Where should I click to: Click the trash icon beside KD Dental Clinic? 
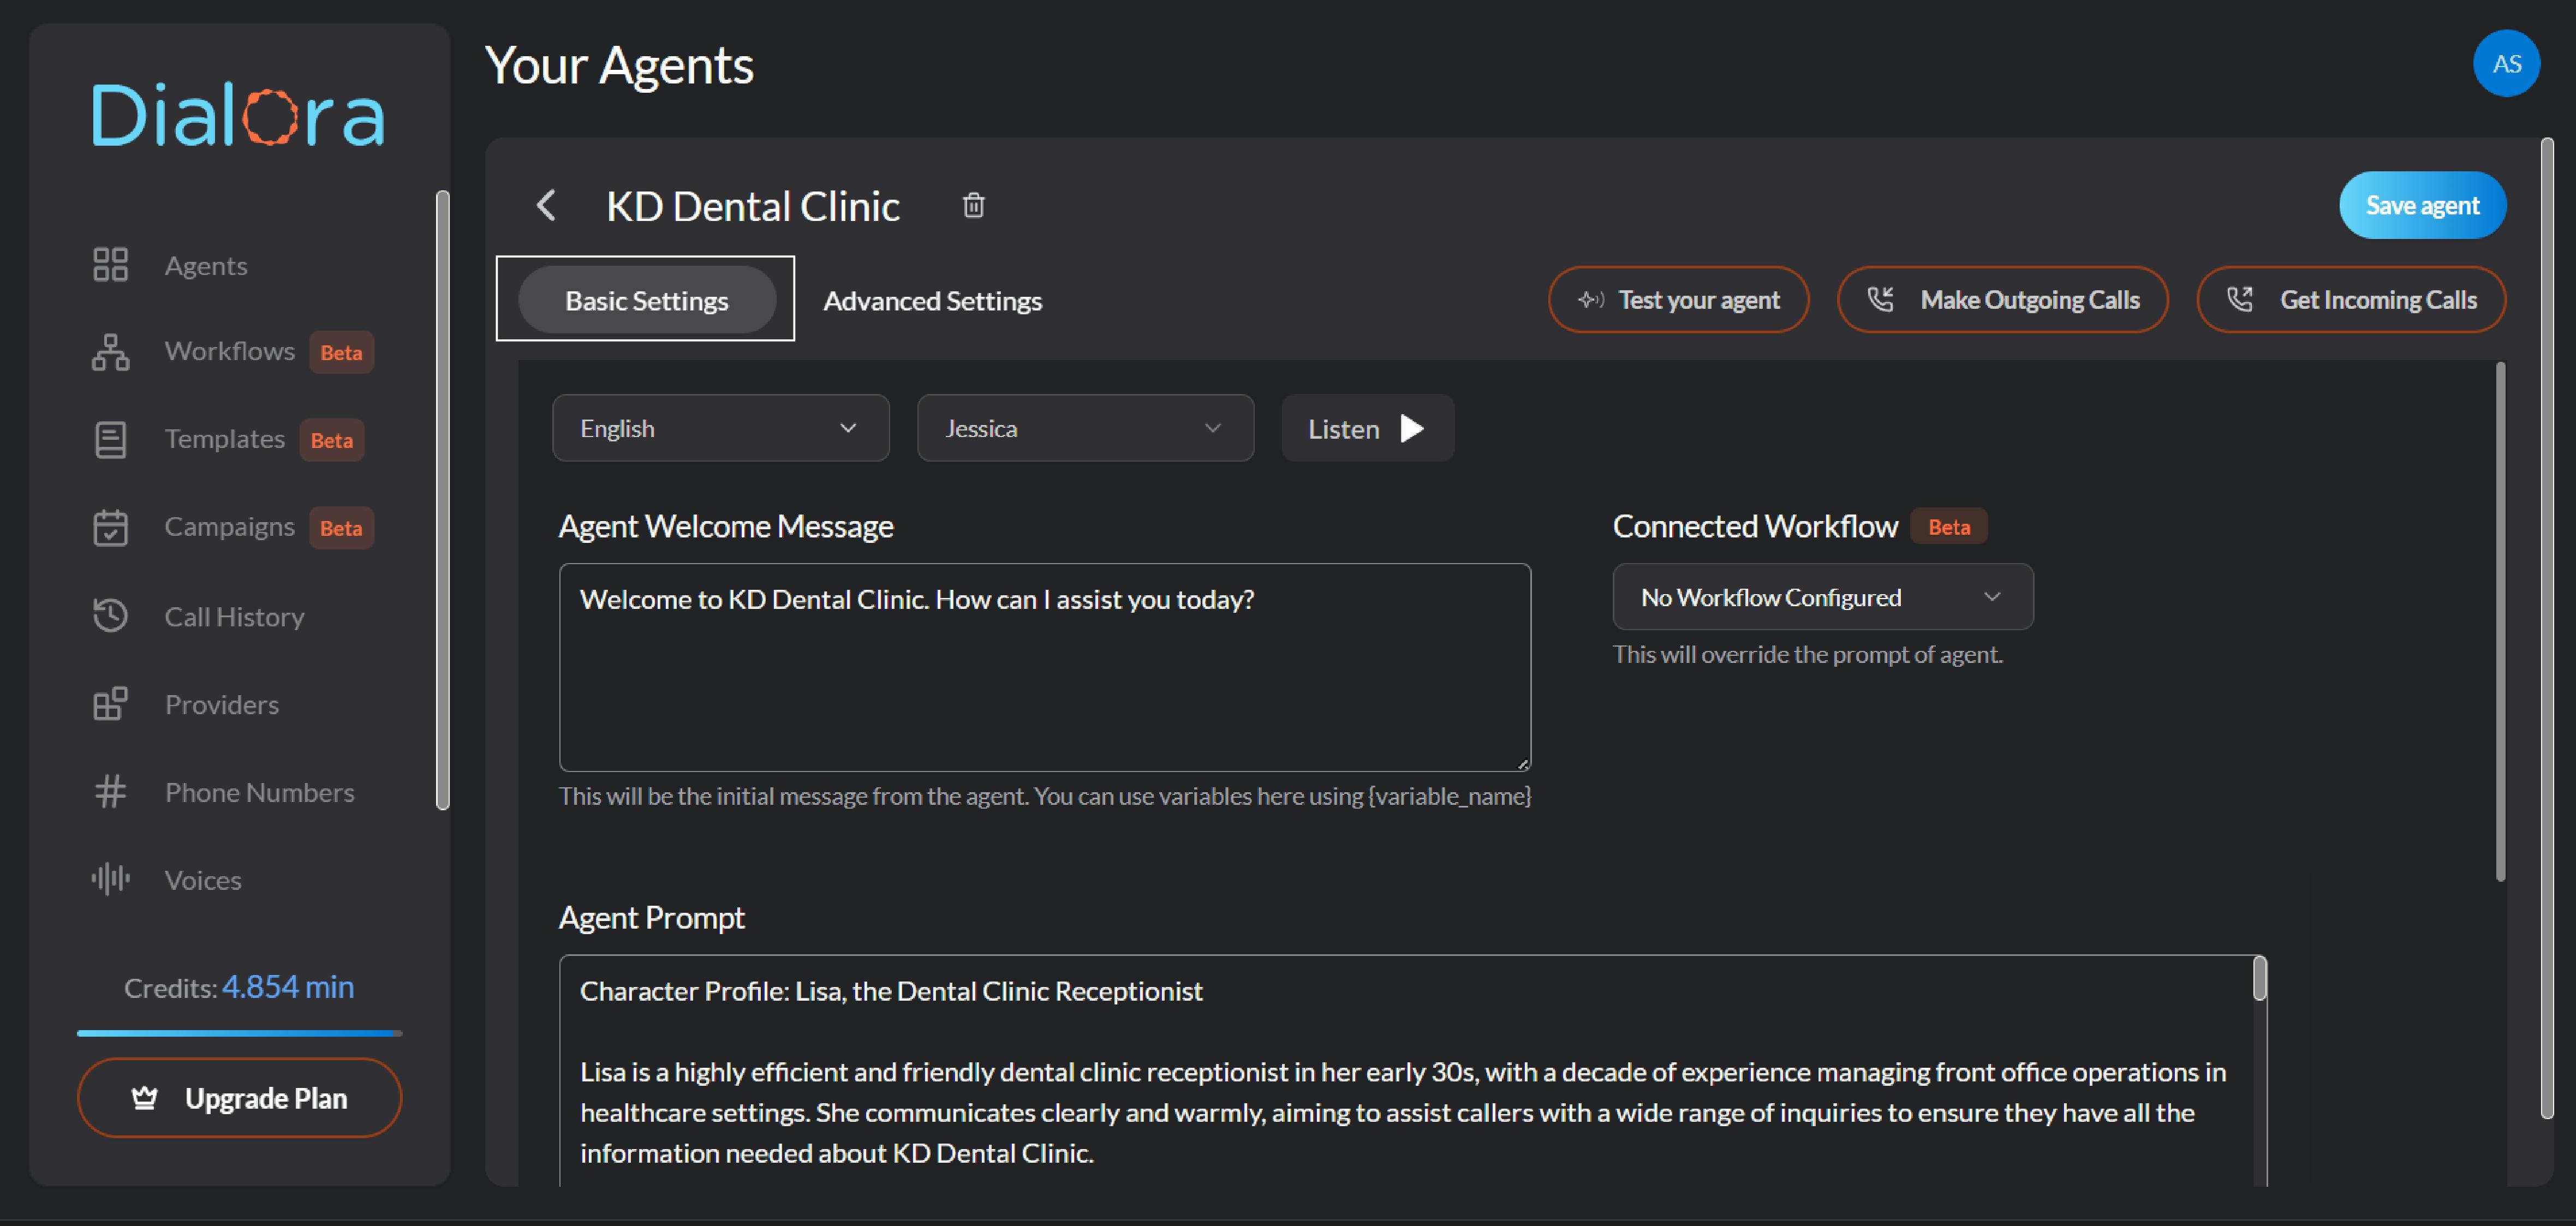(973, 206)
